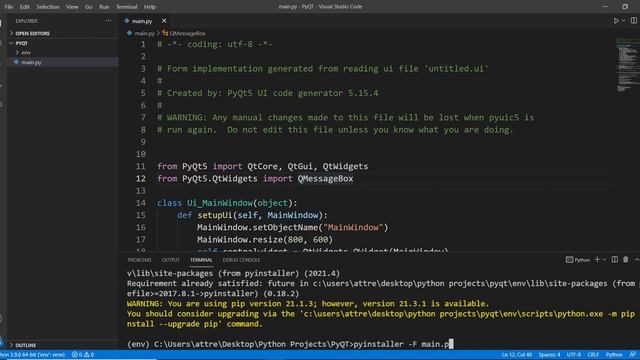Open the File menu
Screen dimensions: 640x360
[9, 7]
